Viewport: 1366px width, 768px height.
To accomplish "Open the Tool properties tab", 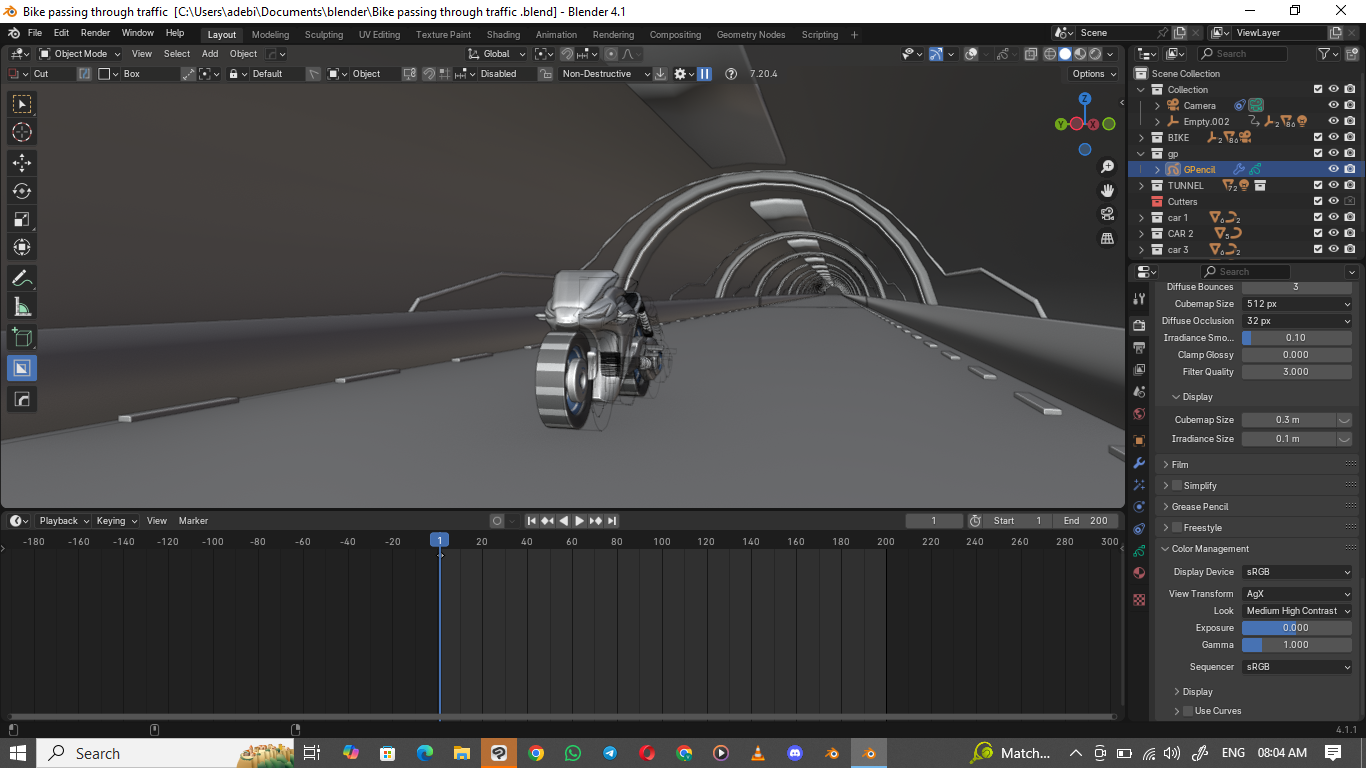I will point(1139,298).
